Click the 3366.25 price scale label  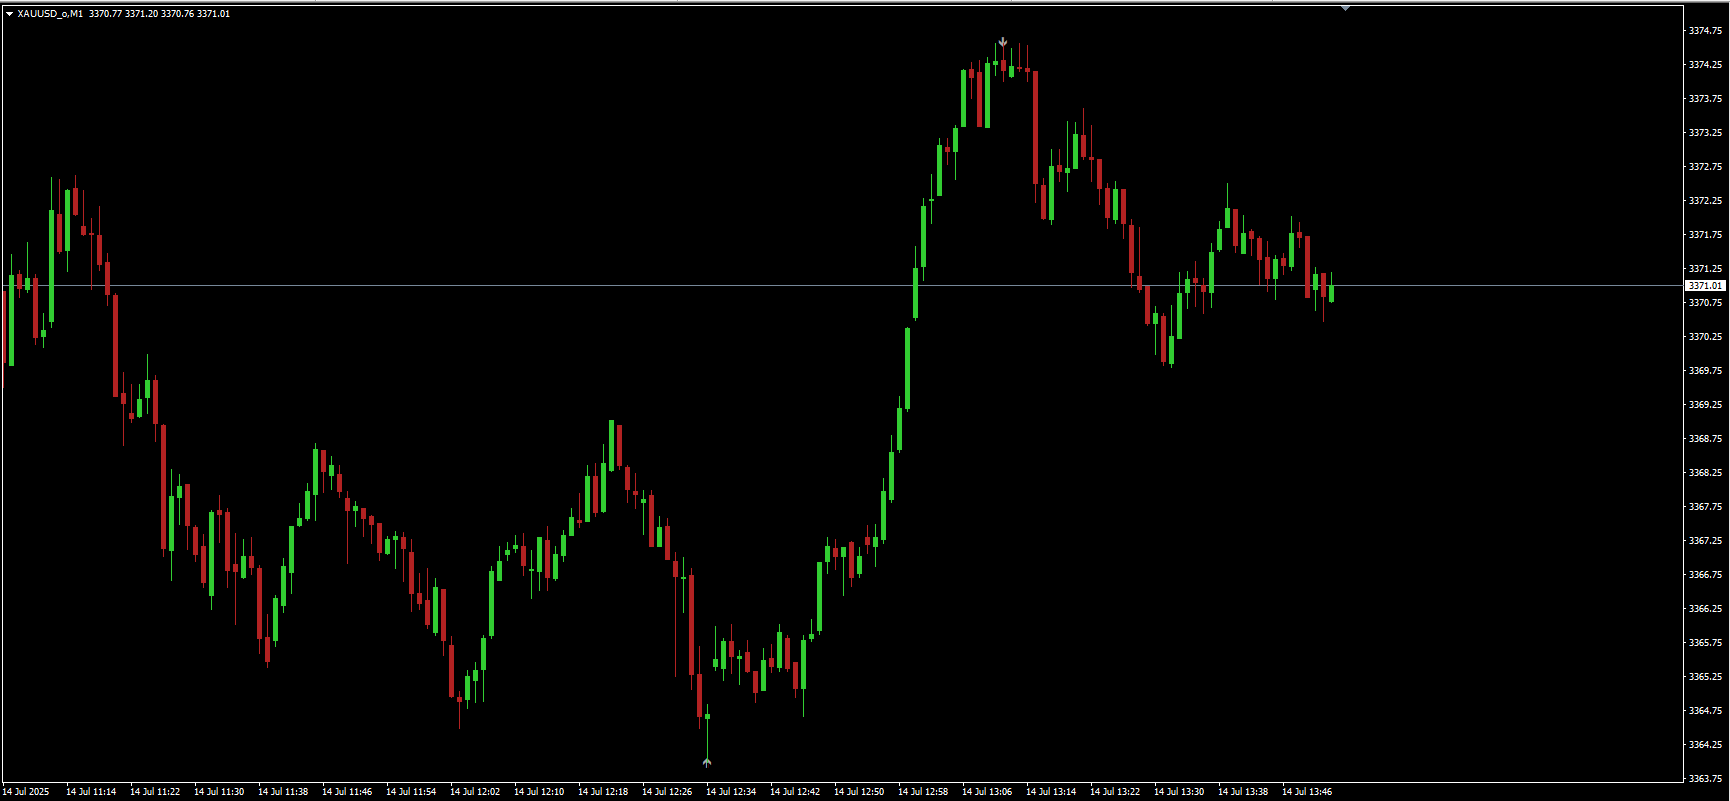(x=1705, y=609)
